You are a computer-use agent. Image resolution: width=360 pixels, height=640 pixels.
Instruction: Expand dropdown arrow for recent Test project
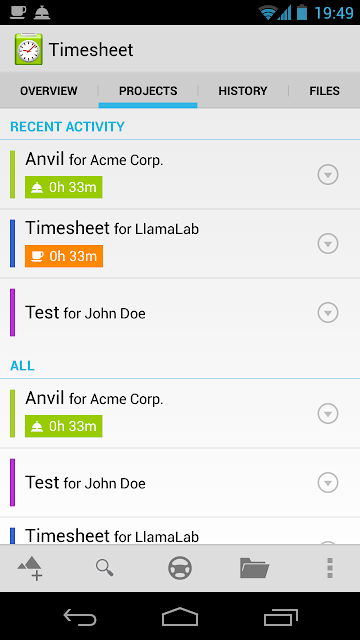coord(328,313)
